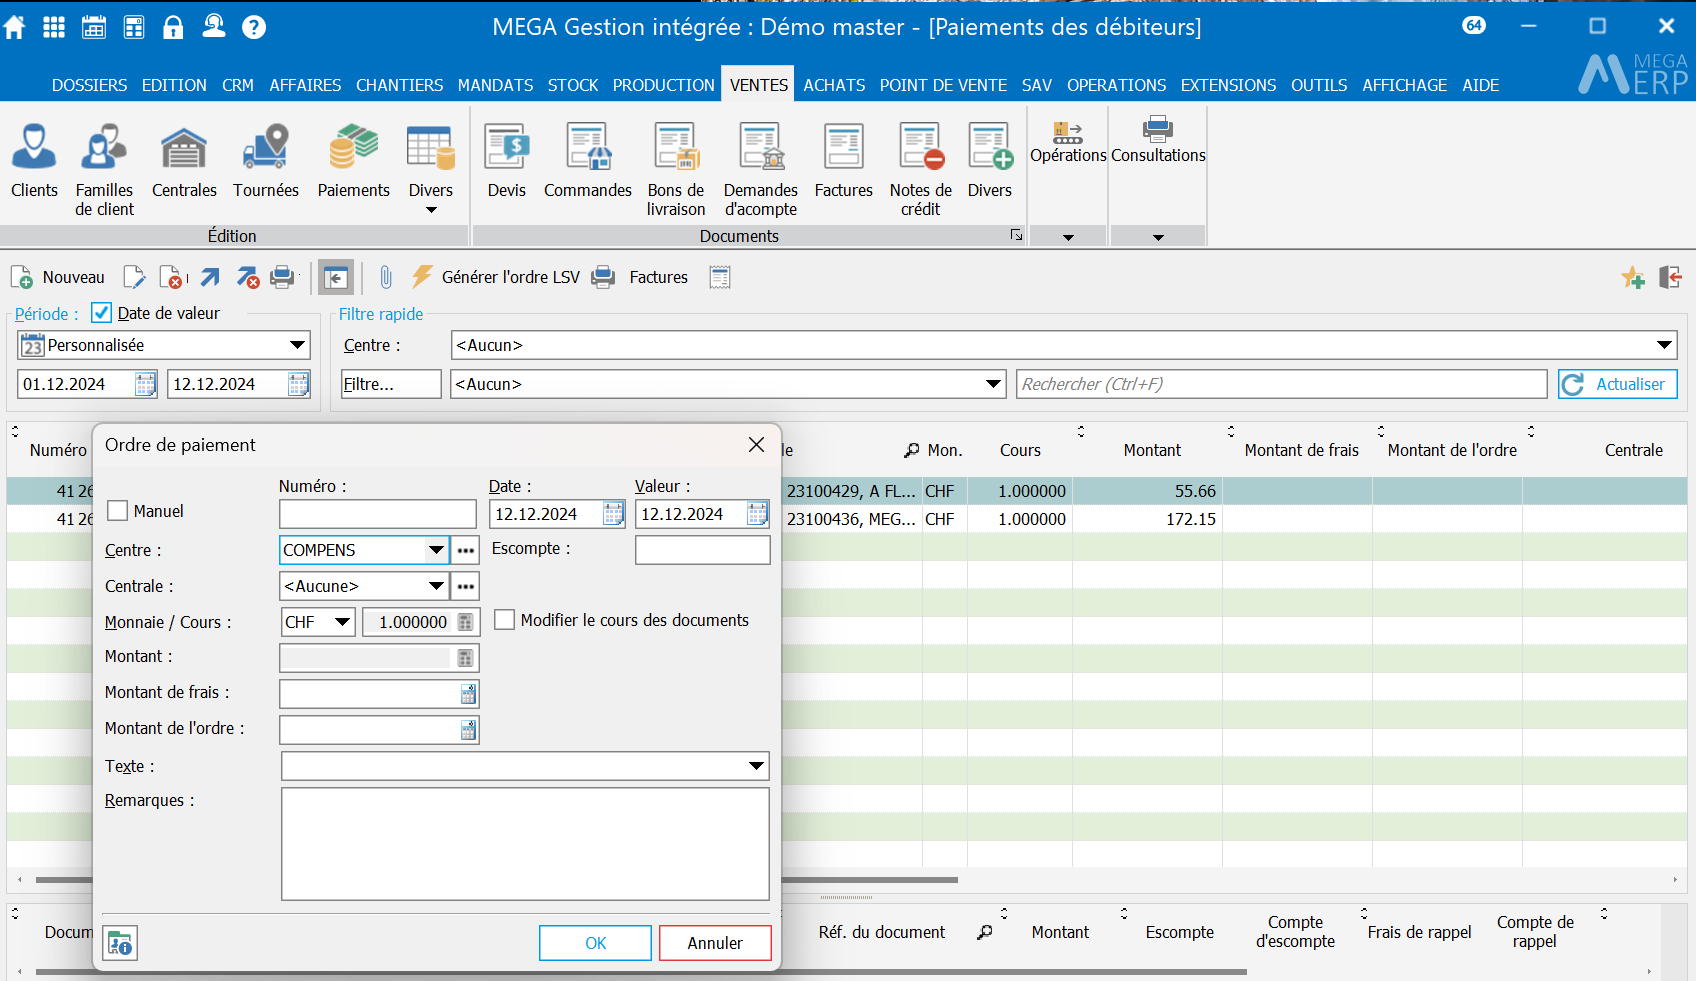
Task: Click the print icon in the toolbar
Action: point(284,277)
